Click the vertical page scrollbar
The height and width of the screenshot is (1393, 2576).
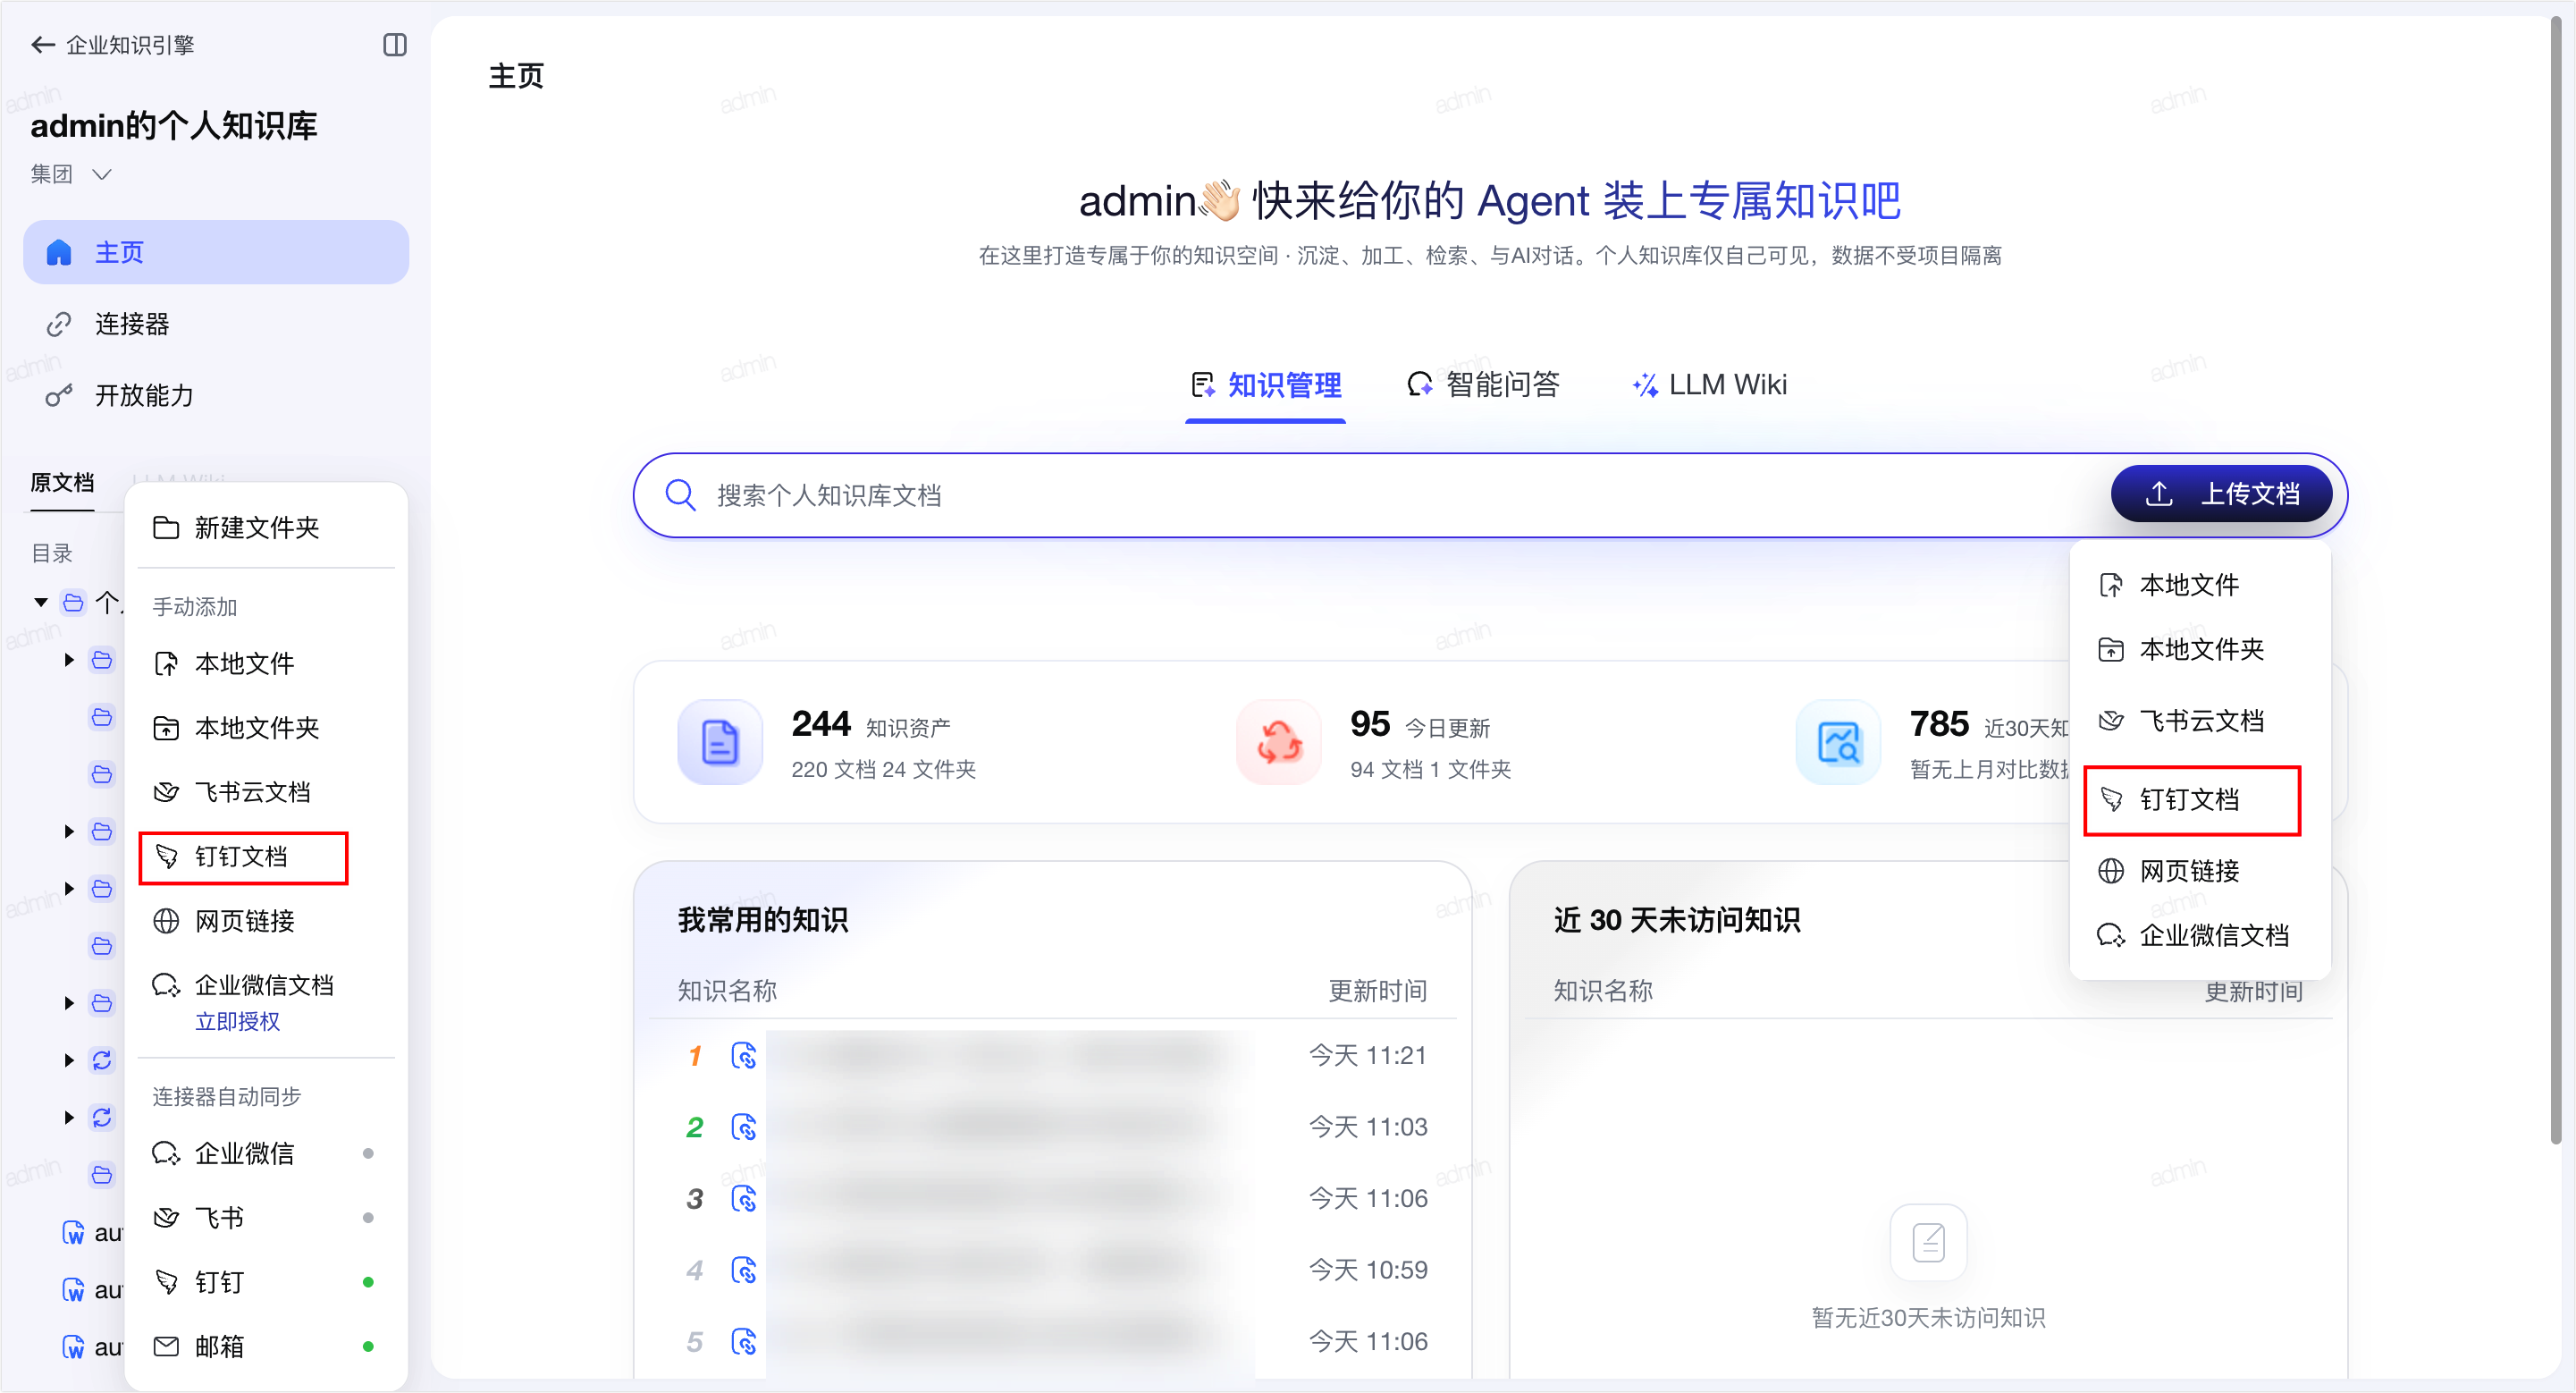[x=2556, y=580]
